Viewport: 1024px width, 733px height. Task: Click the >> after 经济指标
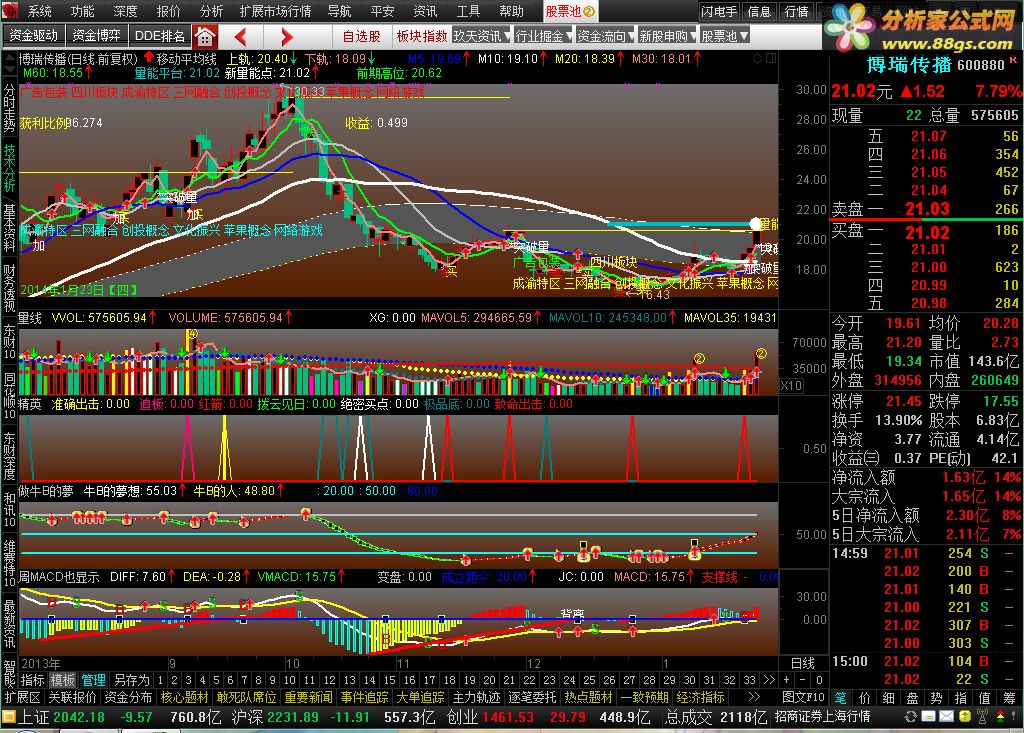coord(754,697)
